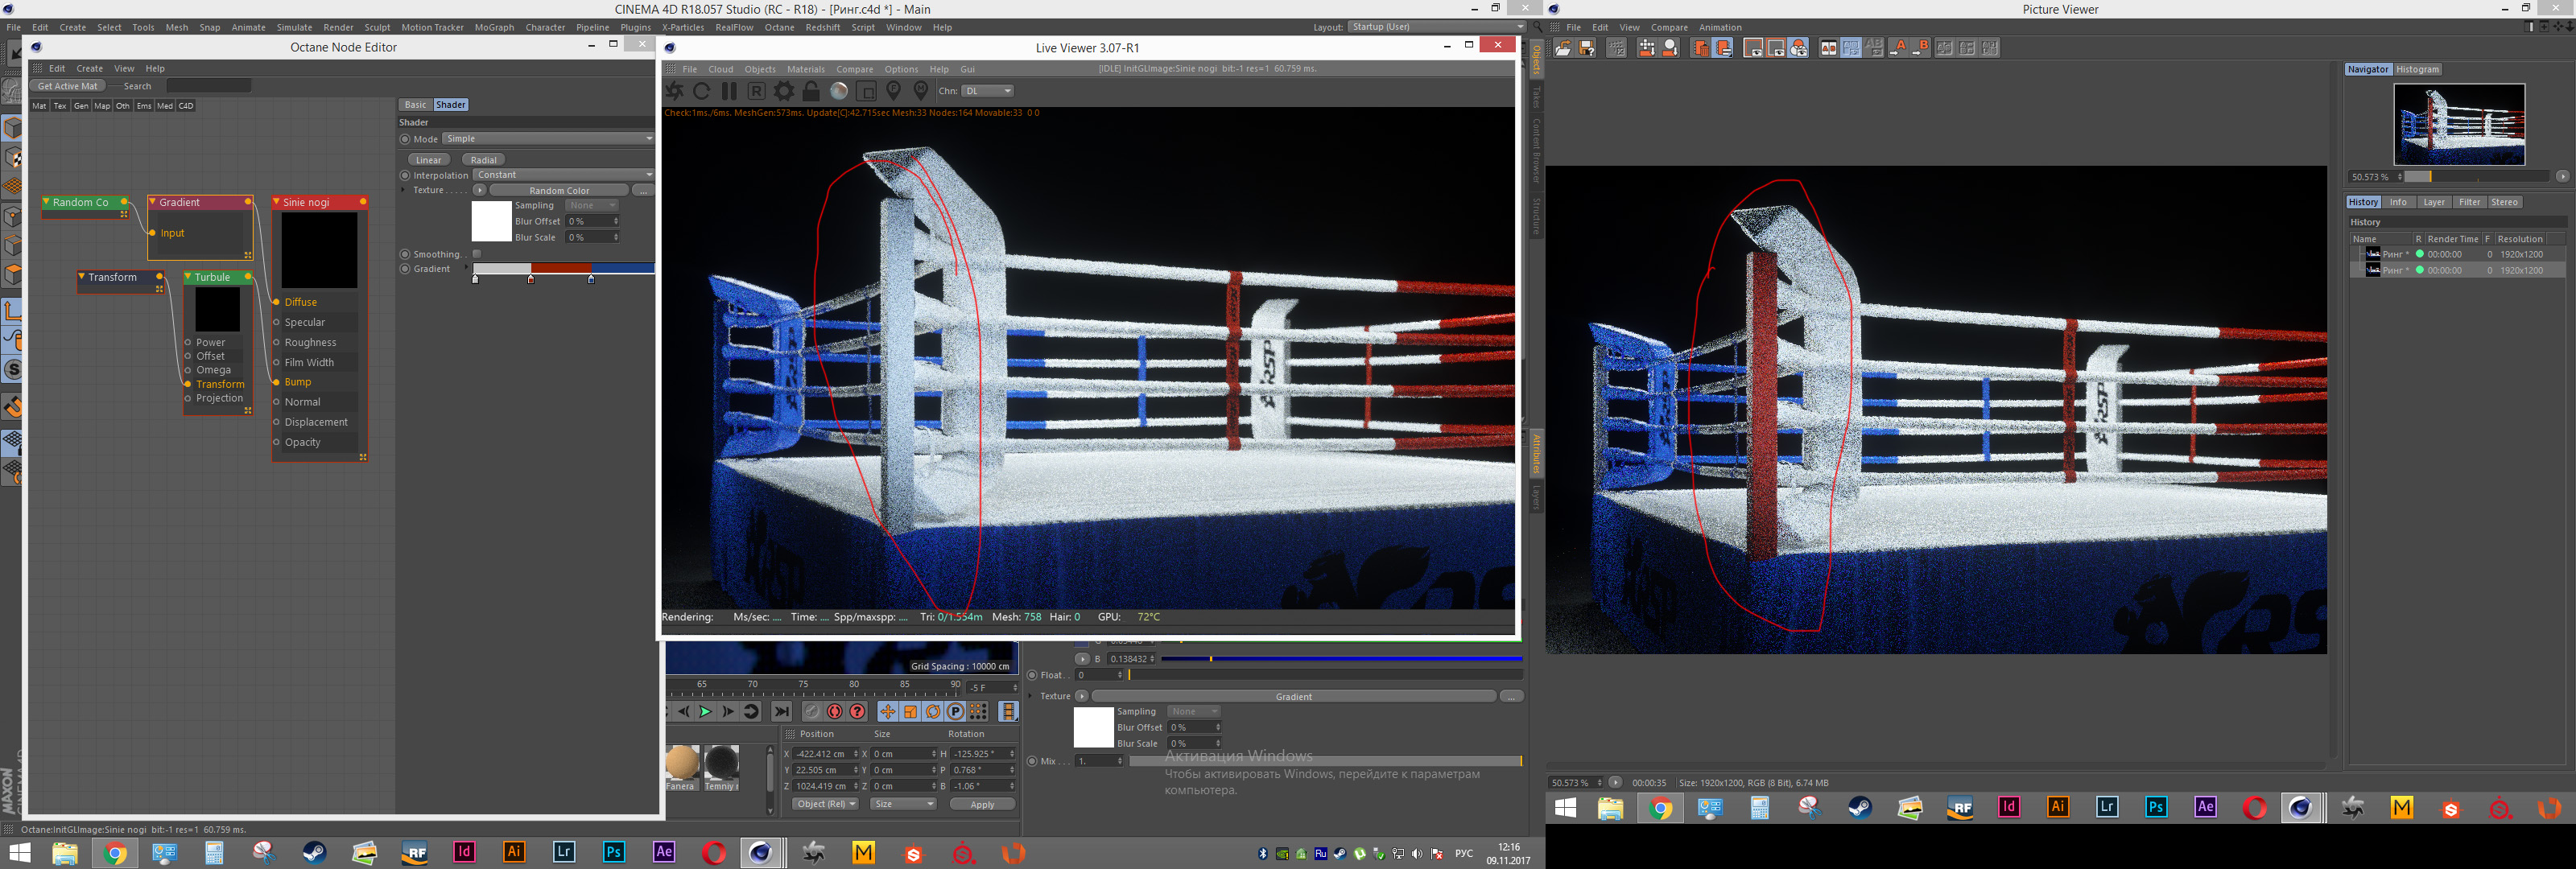2576x869 pixels.
Task: Open the Interpolation Constant dropdown
Action: pos(564,175)
